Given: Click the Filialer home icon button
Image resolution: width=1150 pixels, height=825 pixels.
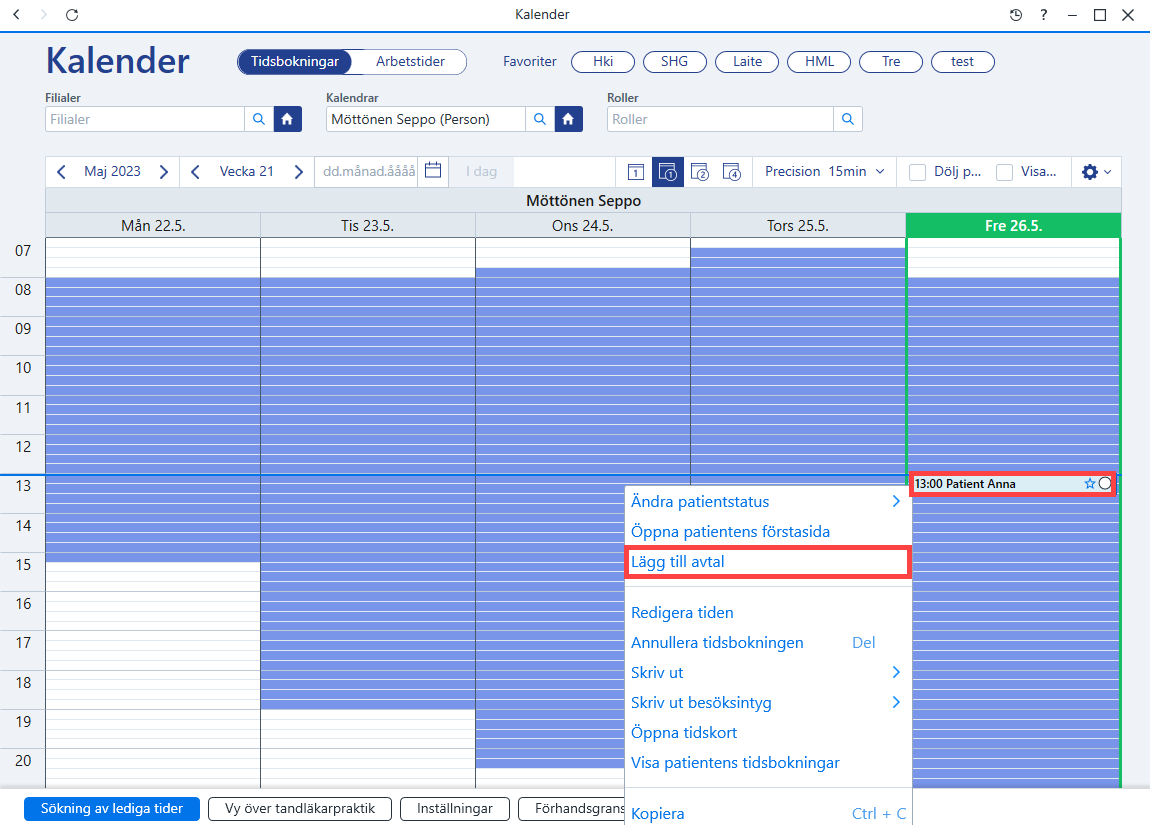Looking at the screenshot, I should coord(288,119).
